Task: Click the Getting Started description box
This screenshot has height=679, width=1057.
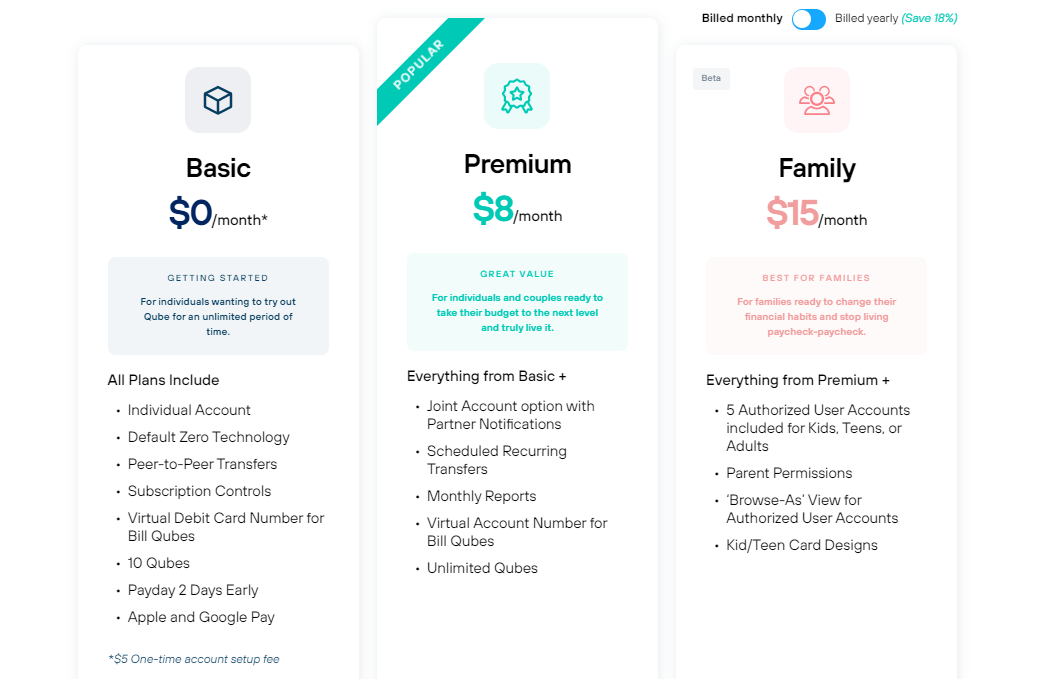Action: (x=218, y=305)
